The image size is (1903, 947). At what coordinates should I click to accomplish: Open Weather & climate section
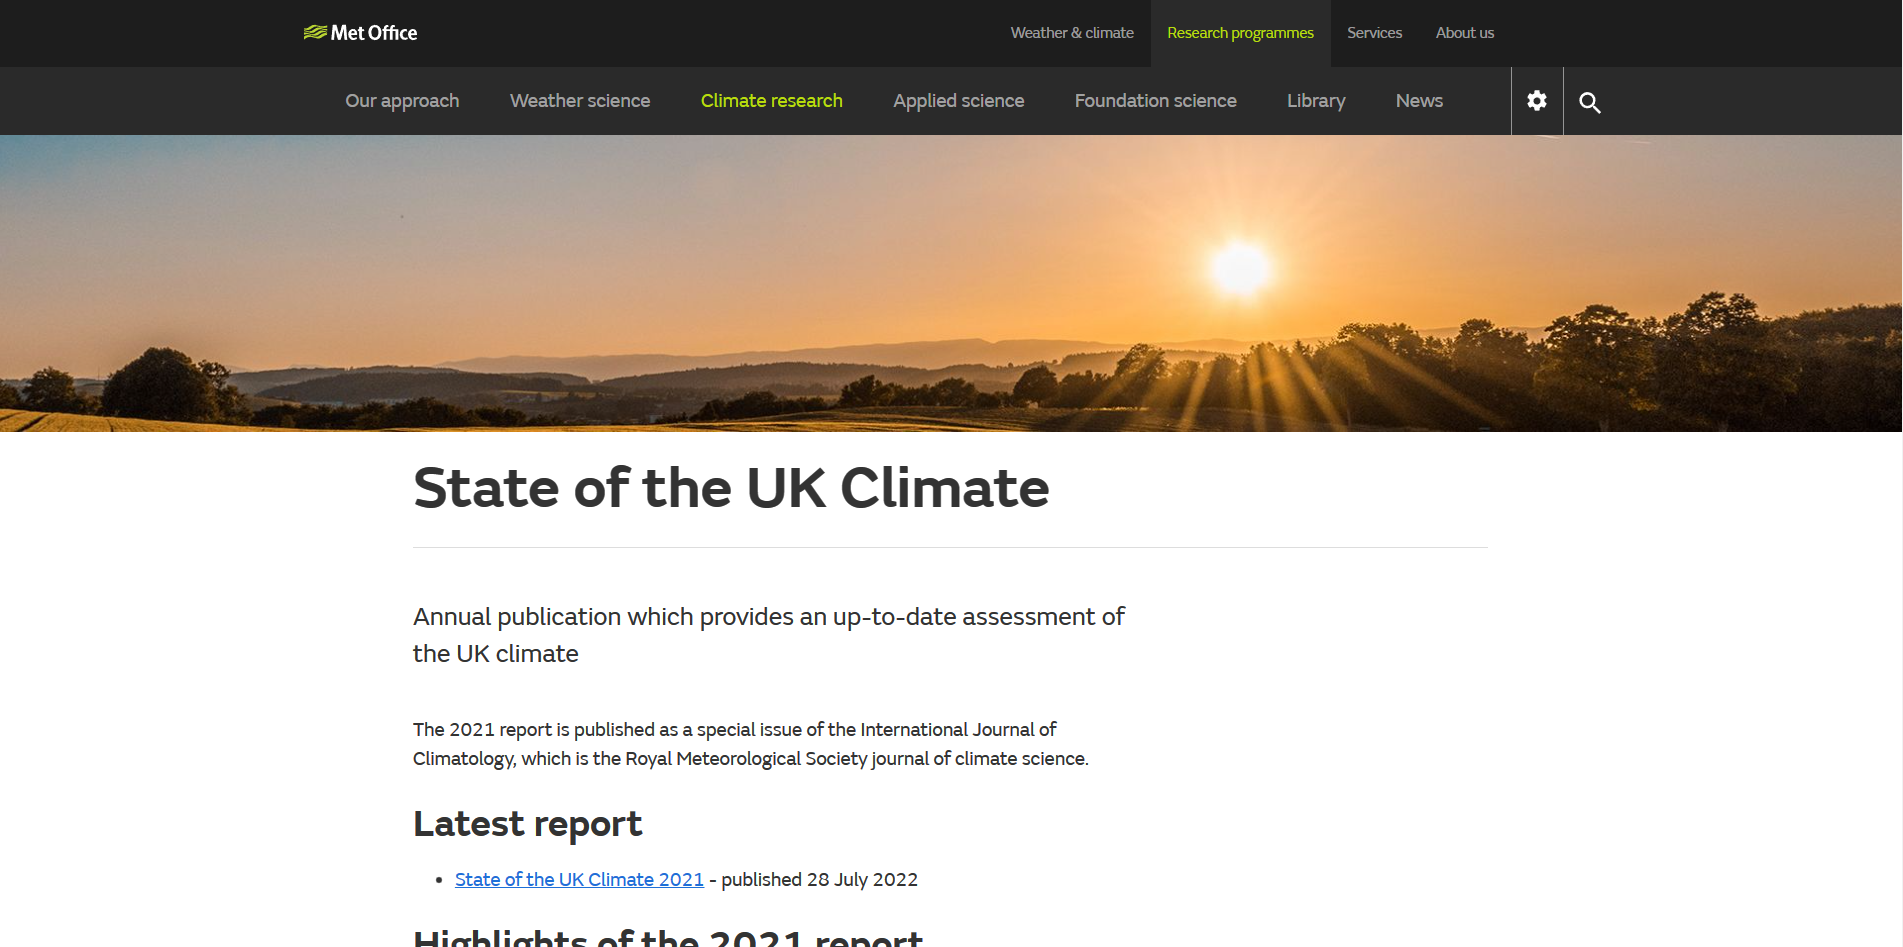(1072, 33)
